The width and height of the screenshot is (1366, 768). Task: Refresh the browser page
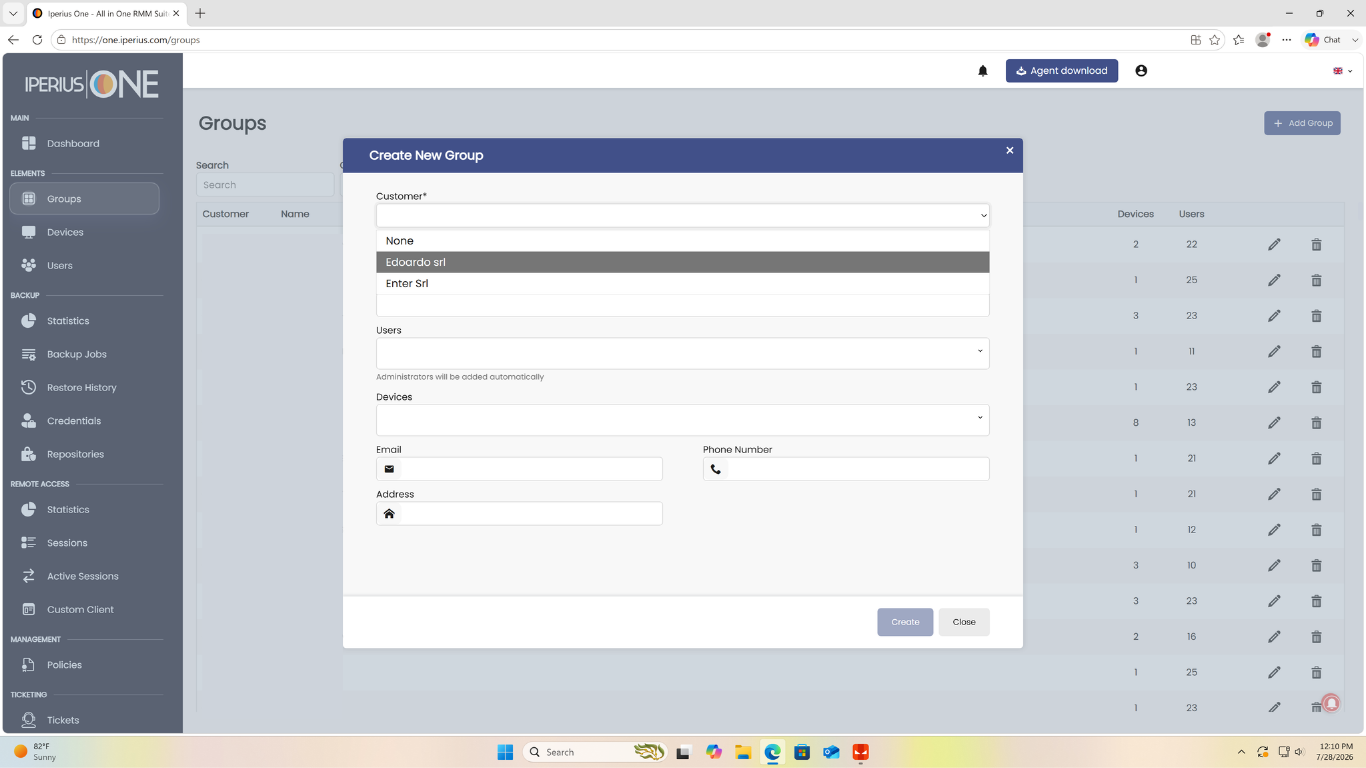(37, 40)
